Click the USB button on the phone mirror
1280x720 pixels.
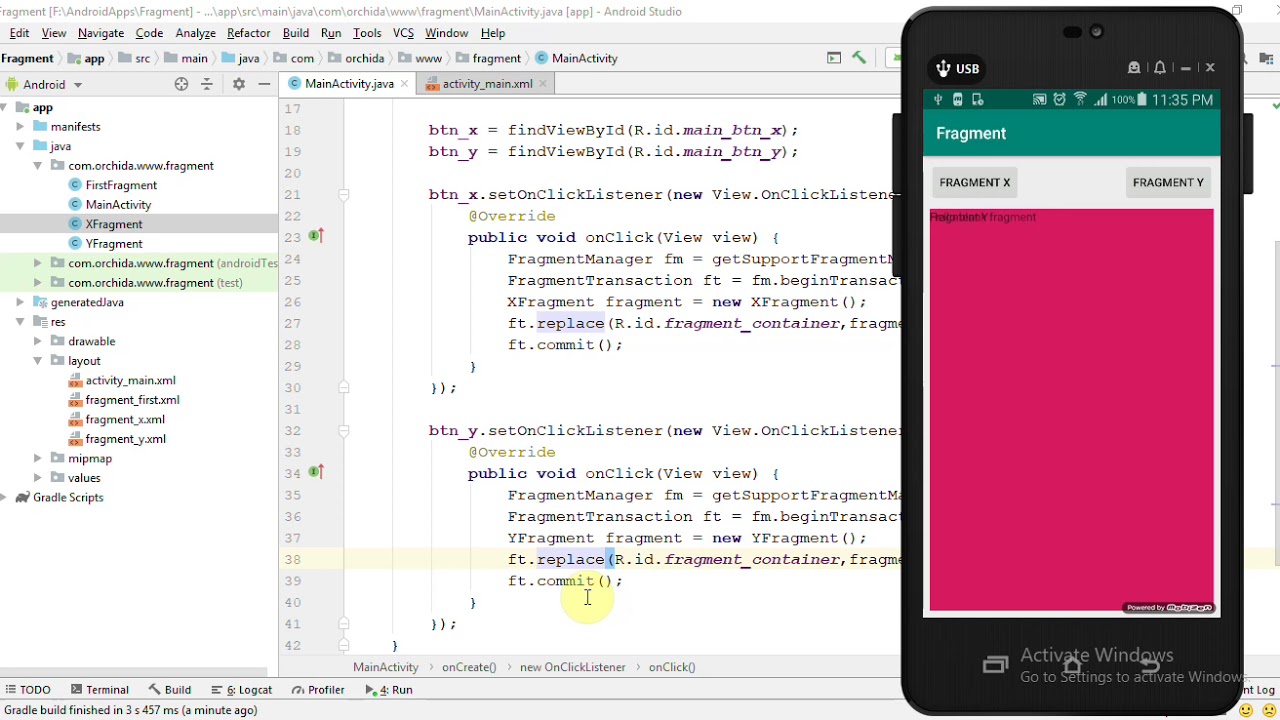point(957,68)
